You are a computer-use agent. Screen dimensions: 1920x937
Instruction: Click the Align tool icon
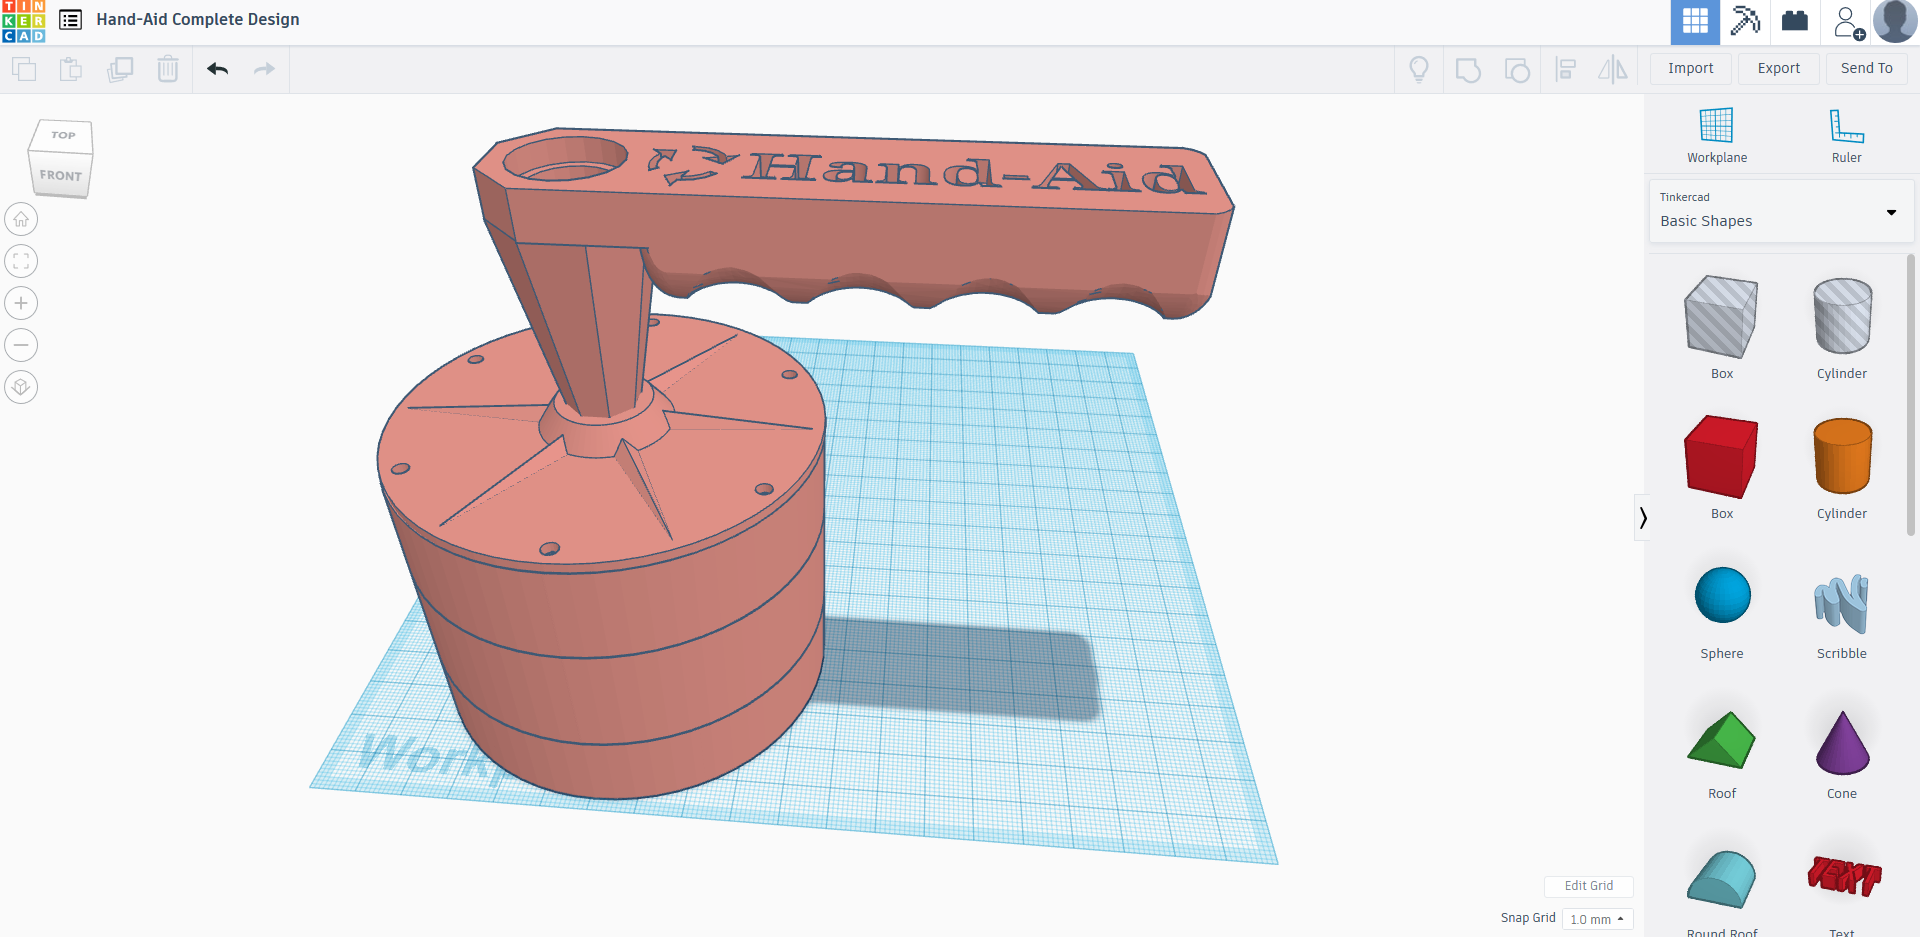[1566, 69]
